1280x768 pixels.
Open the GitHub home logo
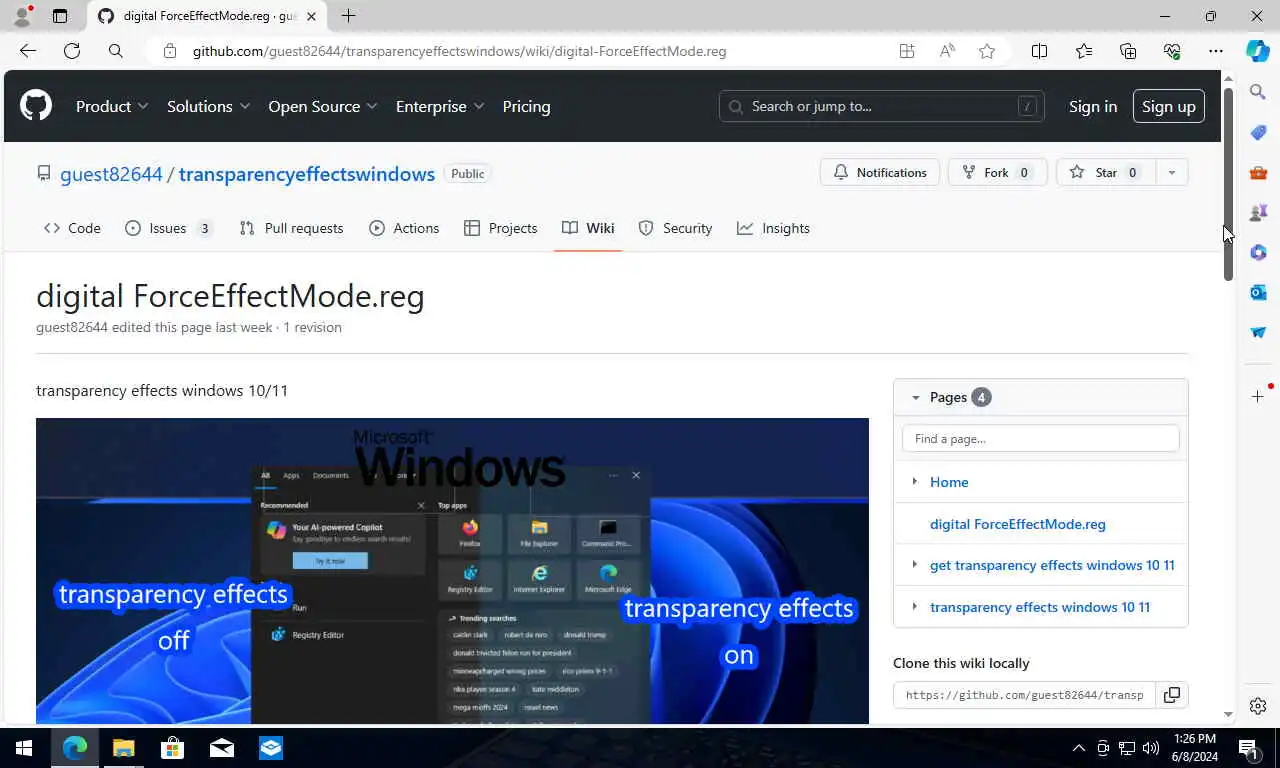[36, 106]
